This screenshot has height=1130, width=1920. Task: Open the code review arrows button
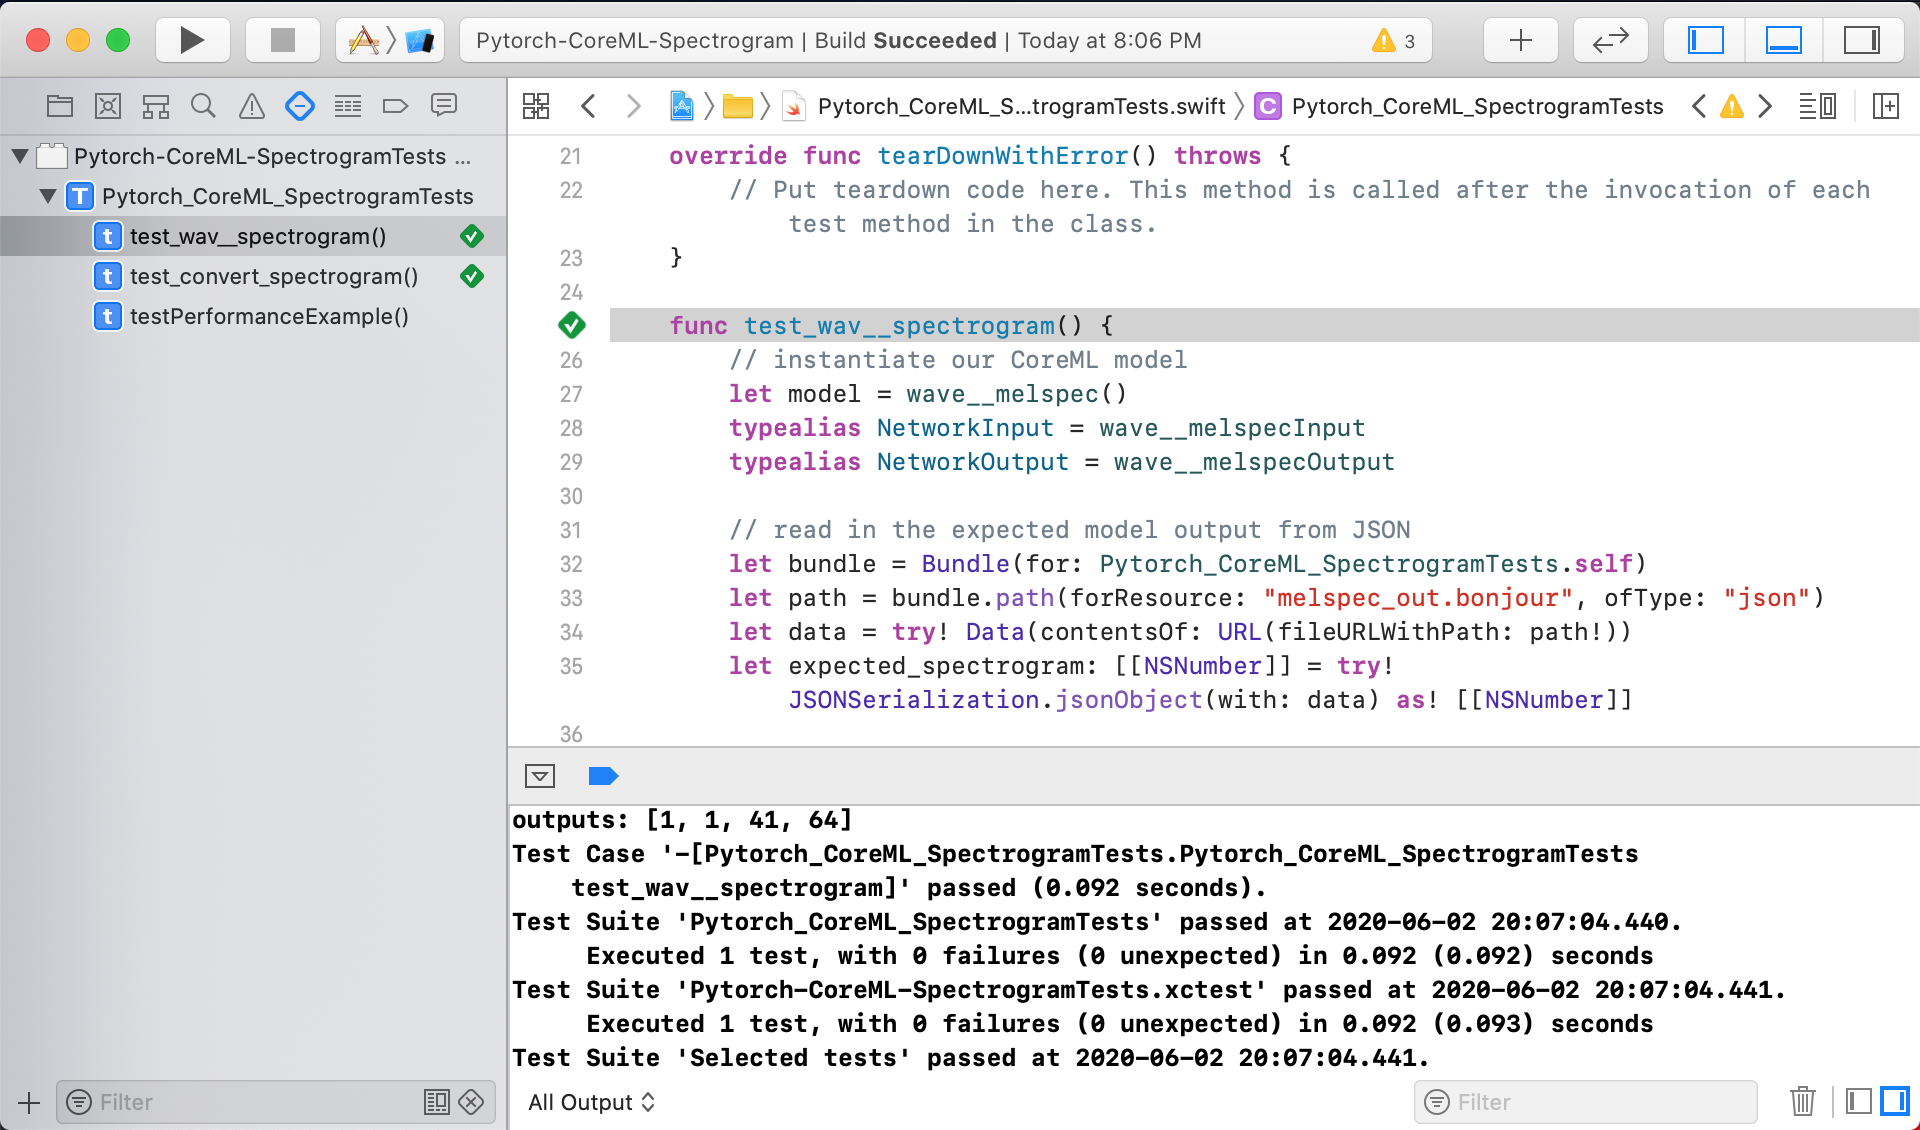(1610, 40)
